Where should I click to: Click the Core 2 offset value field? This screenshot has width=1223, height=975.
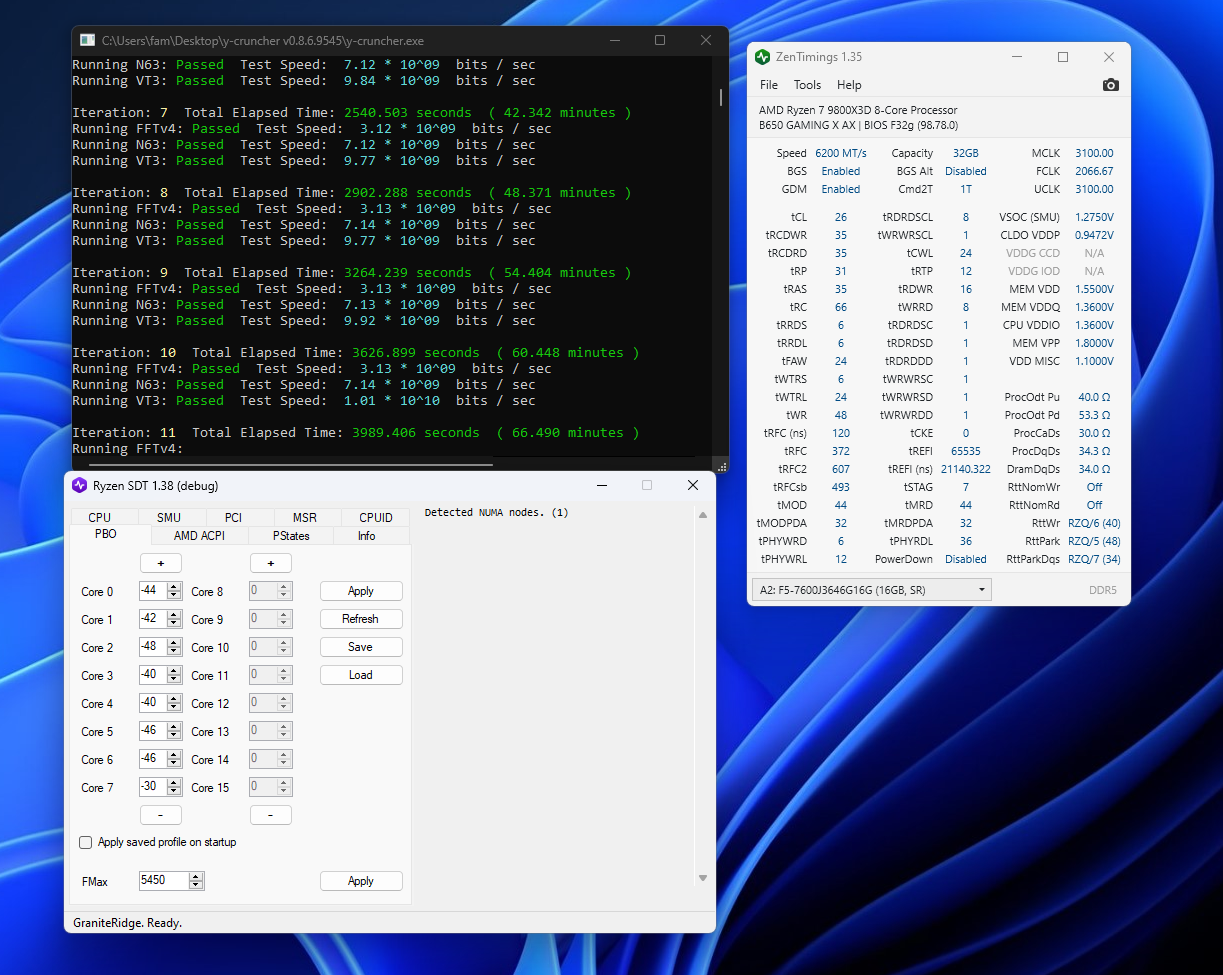tap(152, 647)
